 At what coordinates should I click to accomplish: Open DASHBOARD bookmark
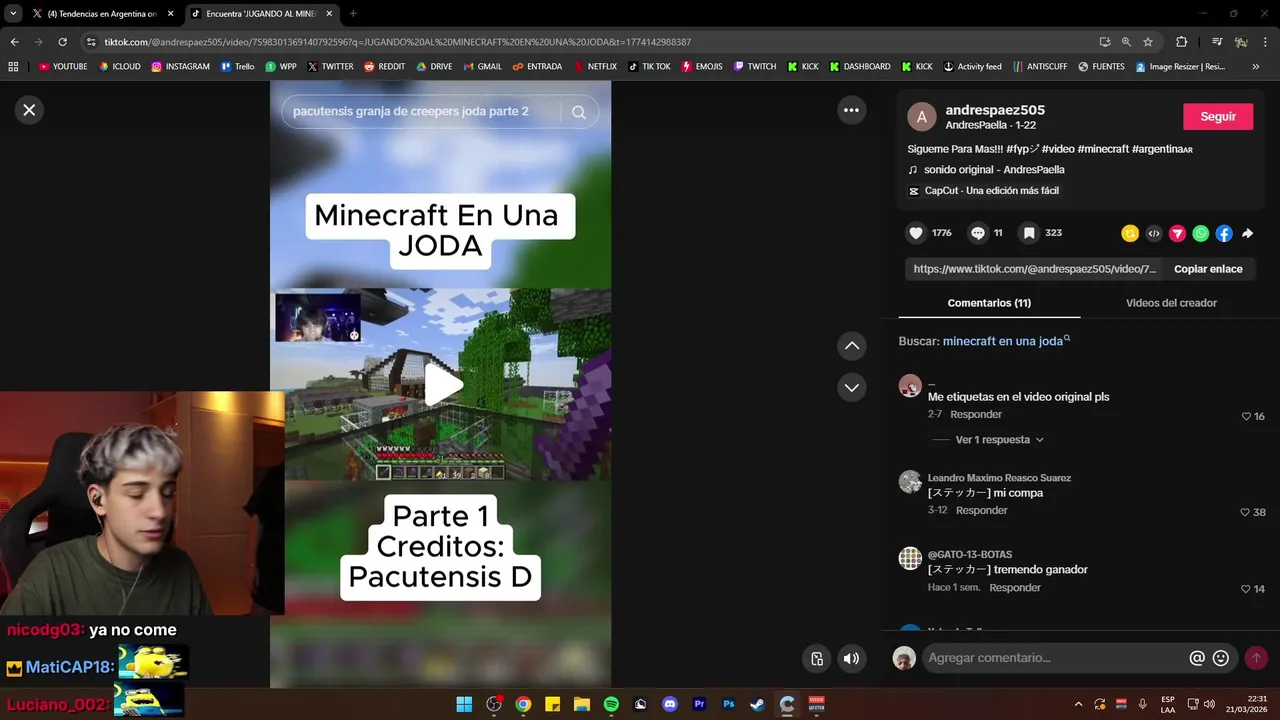click(859, 67)
